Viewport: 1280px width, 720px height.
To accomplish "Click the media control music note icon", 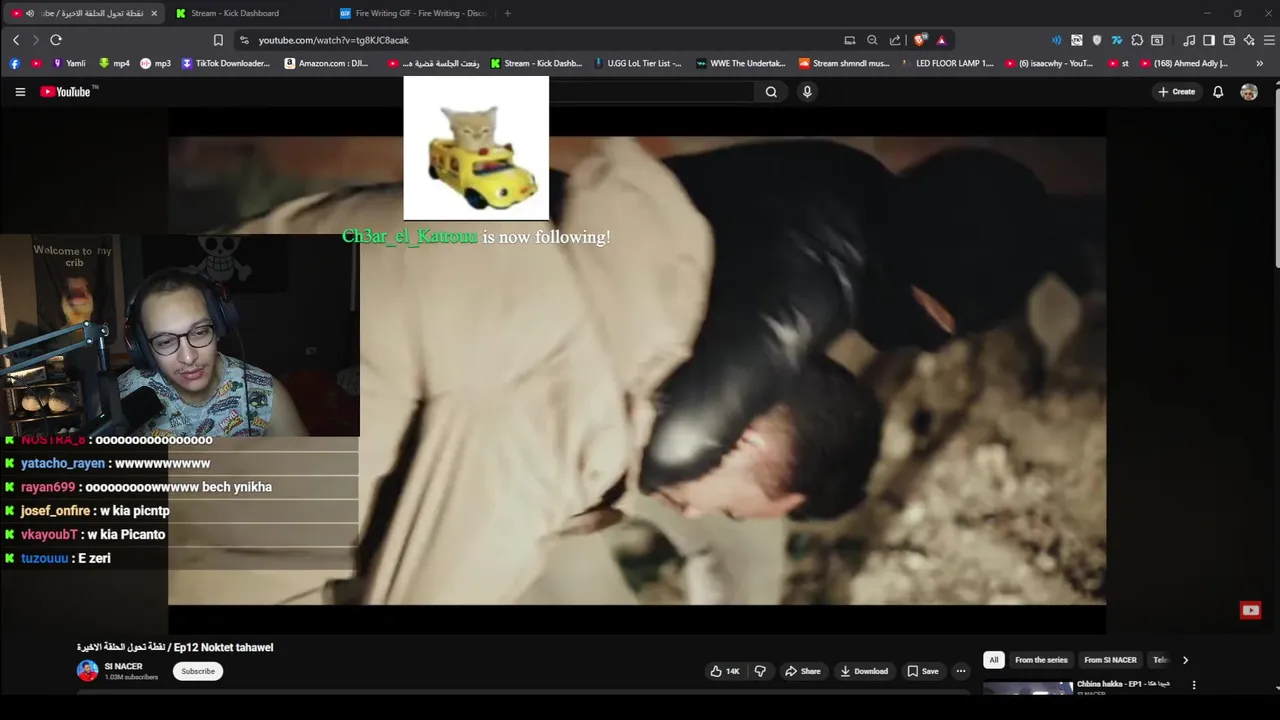I will click(1188, 40).
